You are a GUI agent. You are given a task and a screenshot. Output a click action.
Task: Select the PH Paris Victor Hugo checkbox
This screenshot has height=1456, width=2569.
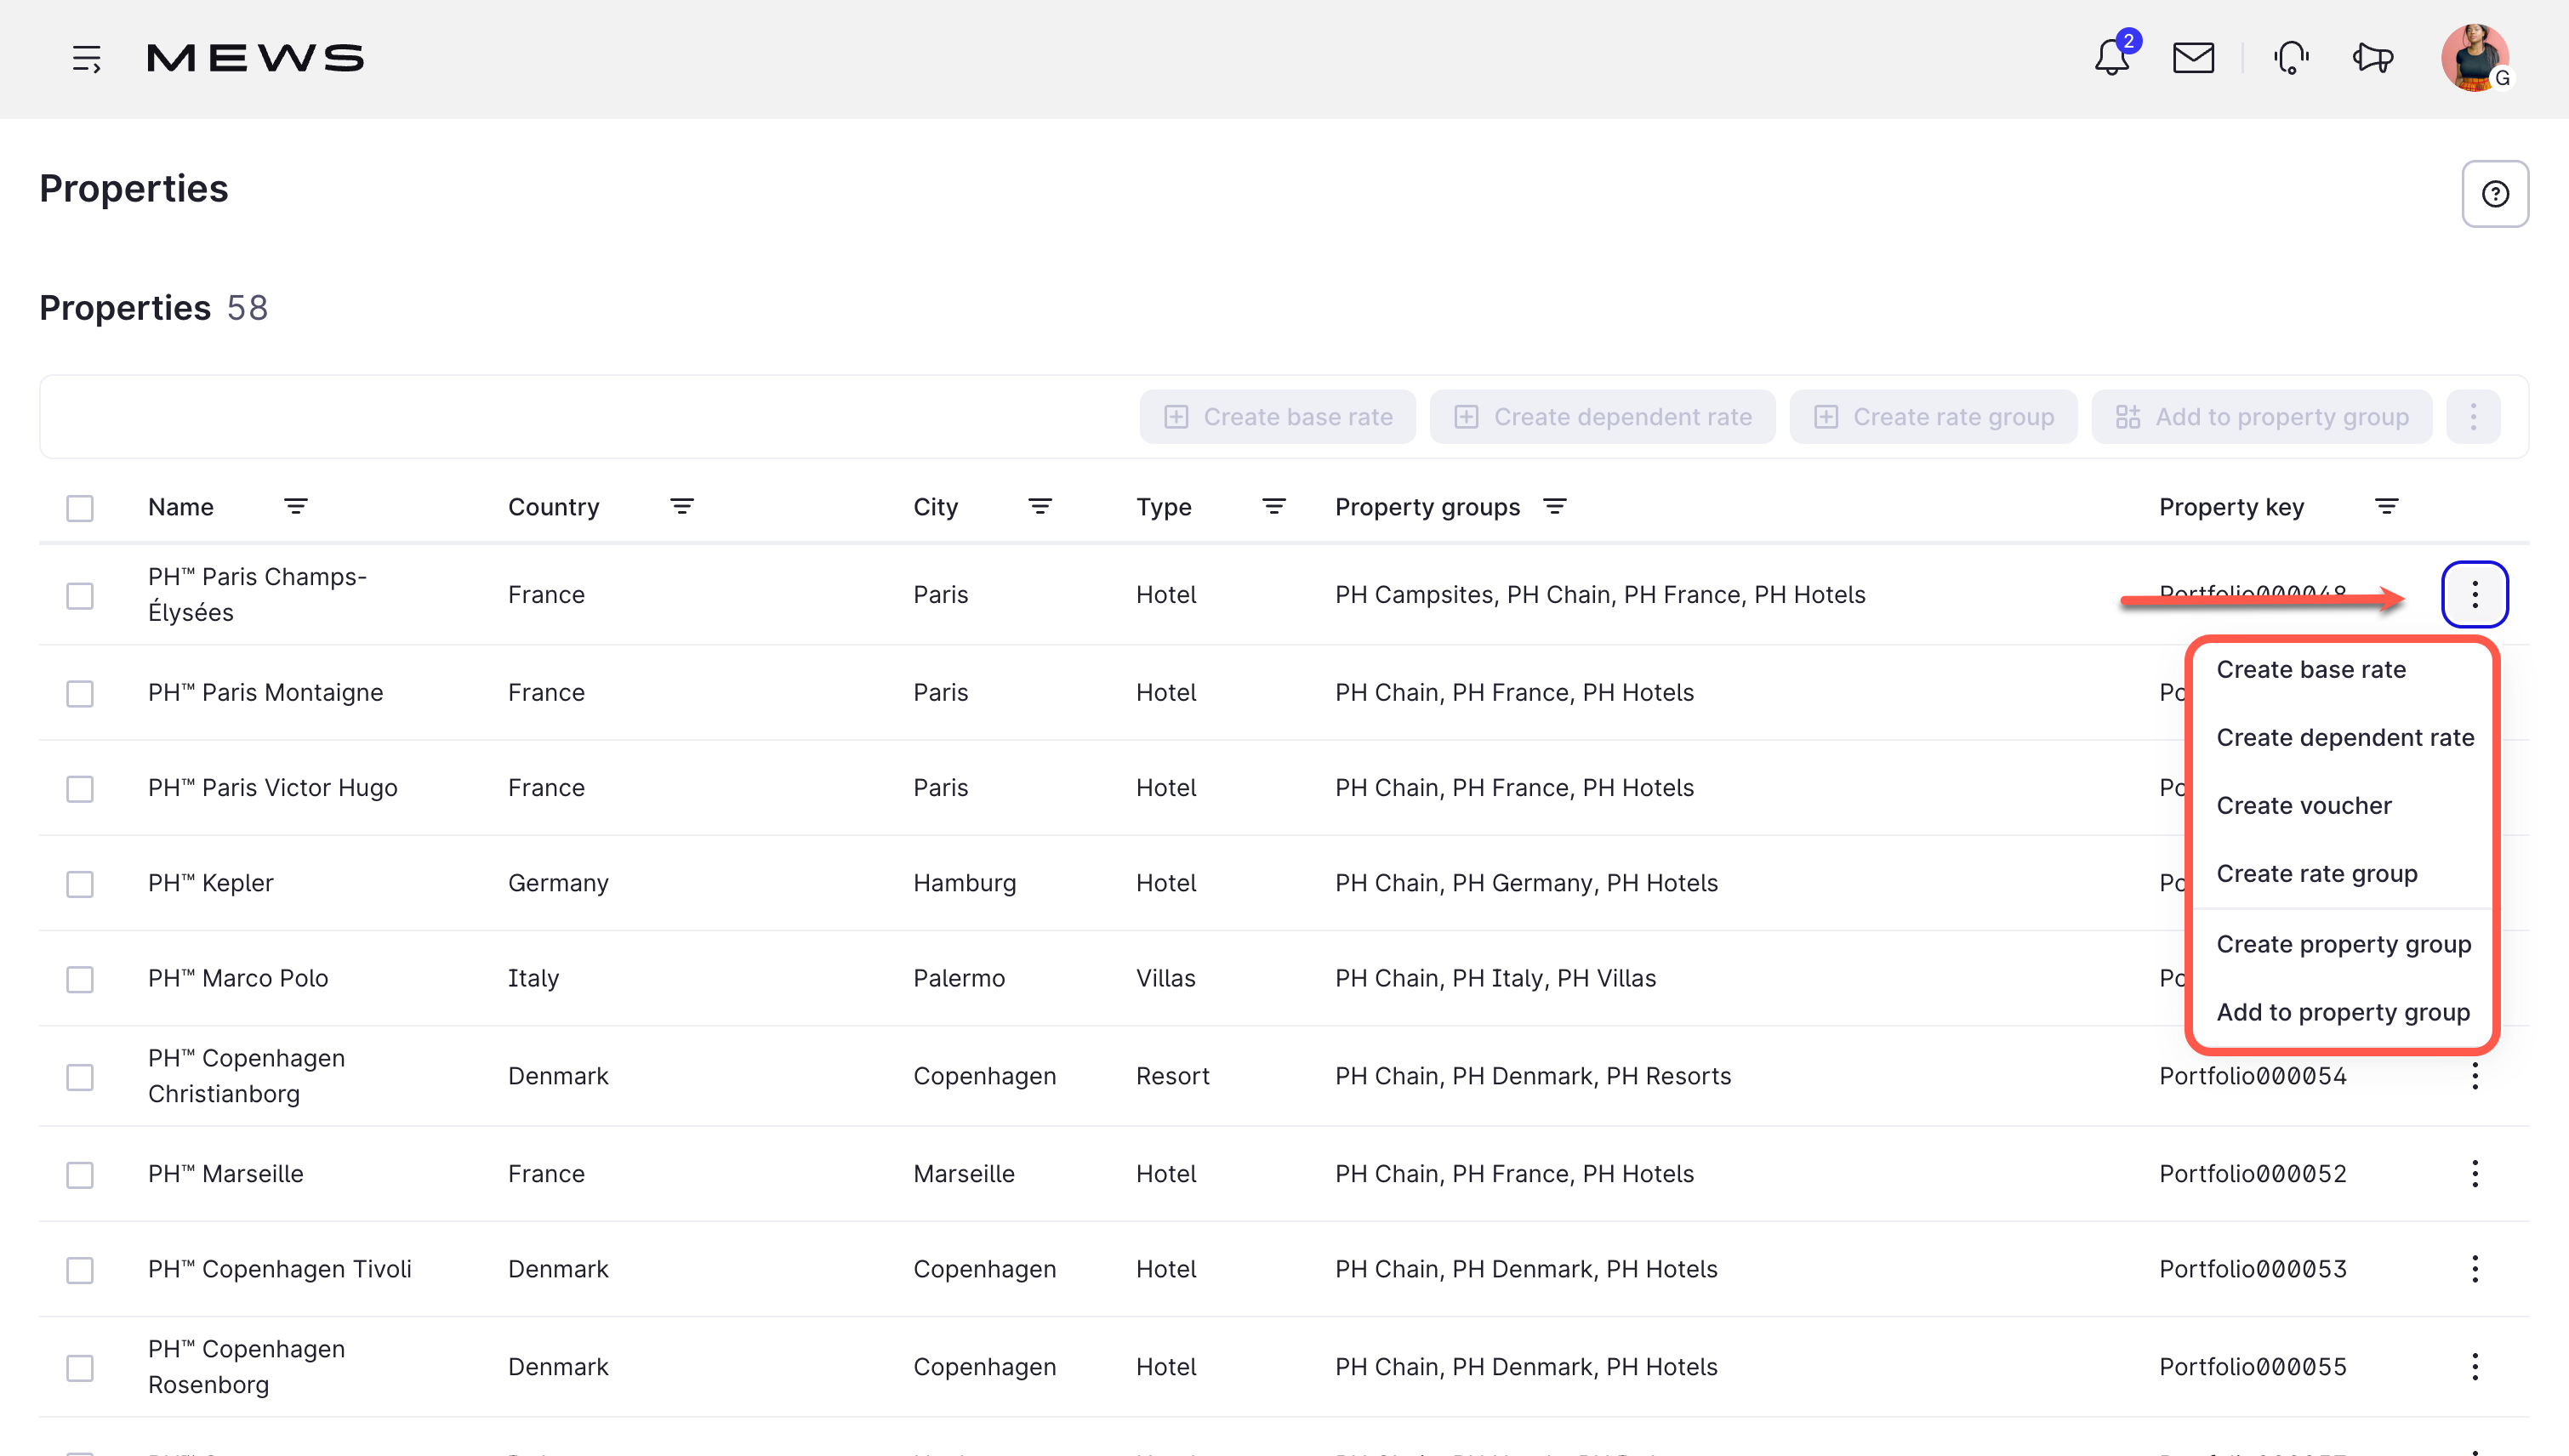tap(80, 789)
